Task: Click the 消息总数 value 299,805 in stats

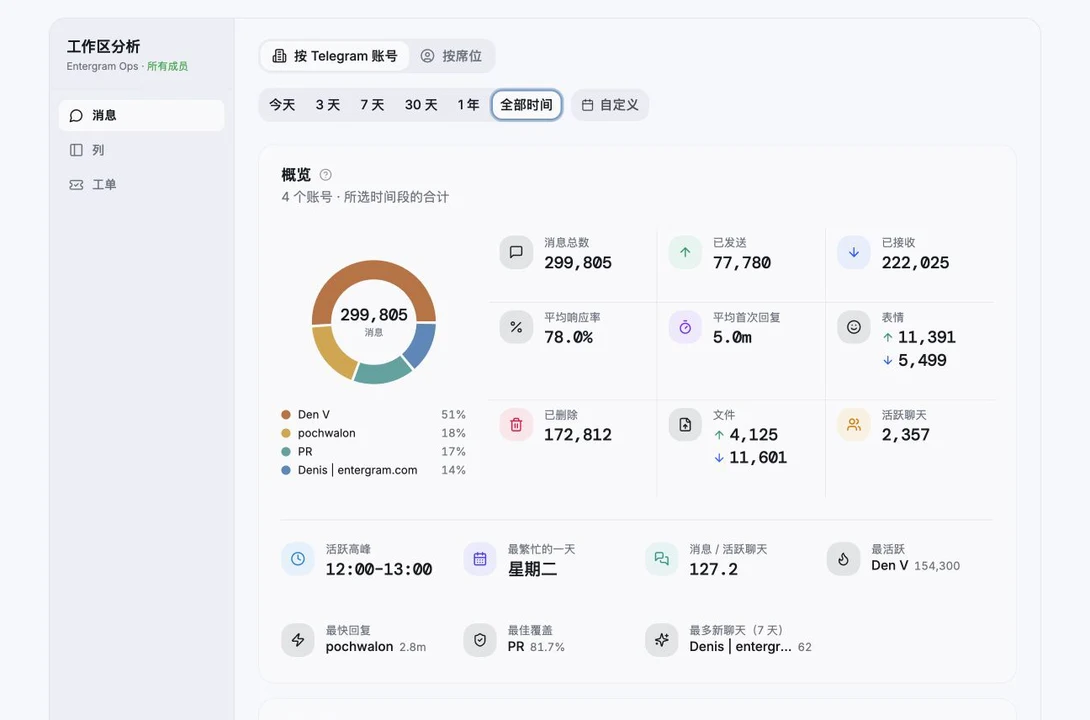Action: [578, 263]
